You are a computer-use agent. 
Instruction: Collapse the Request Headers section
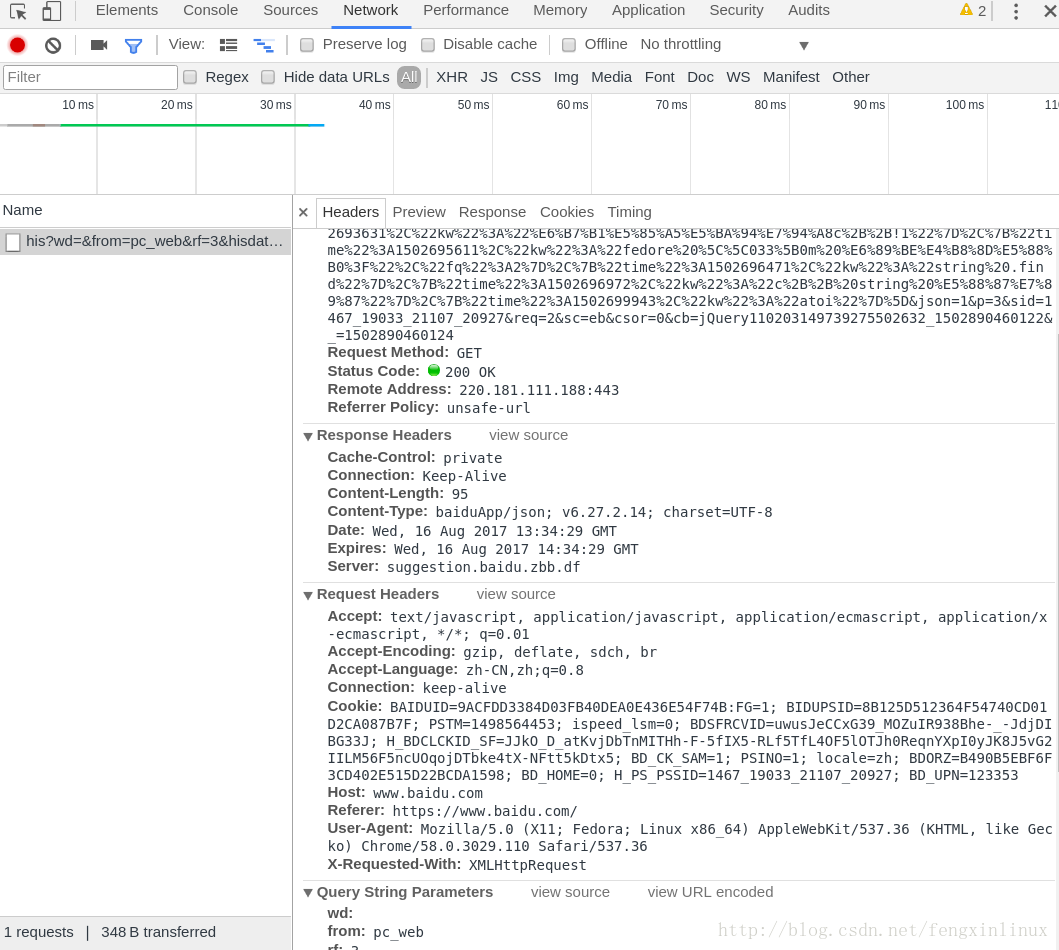(x=308, y=595)
